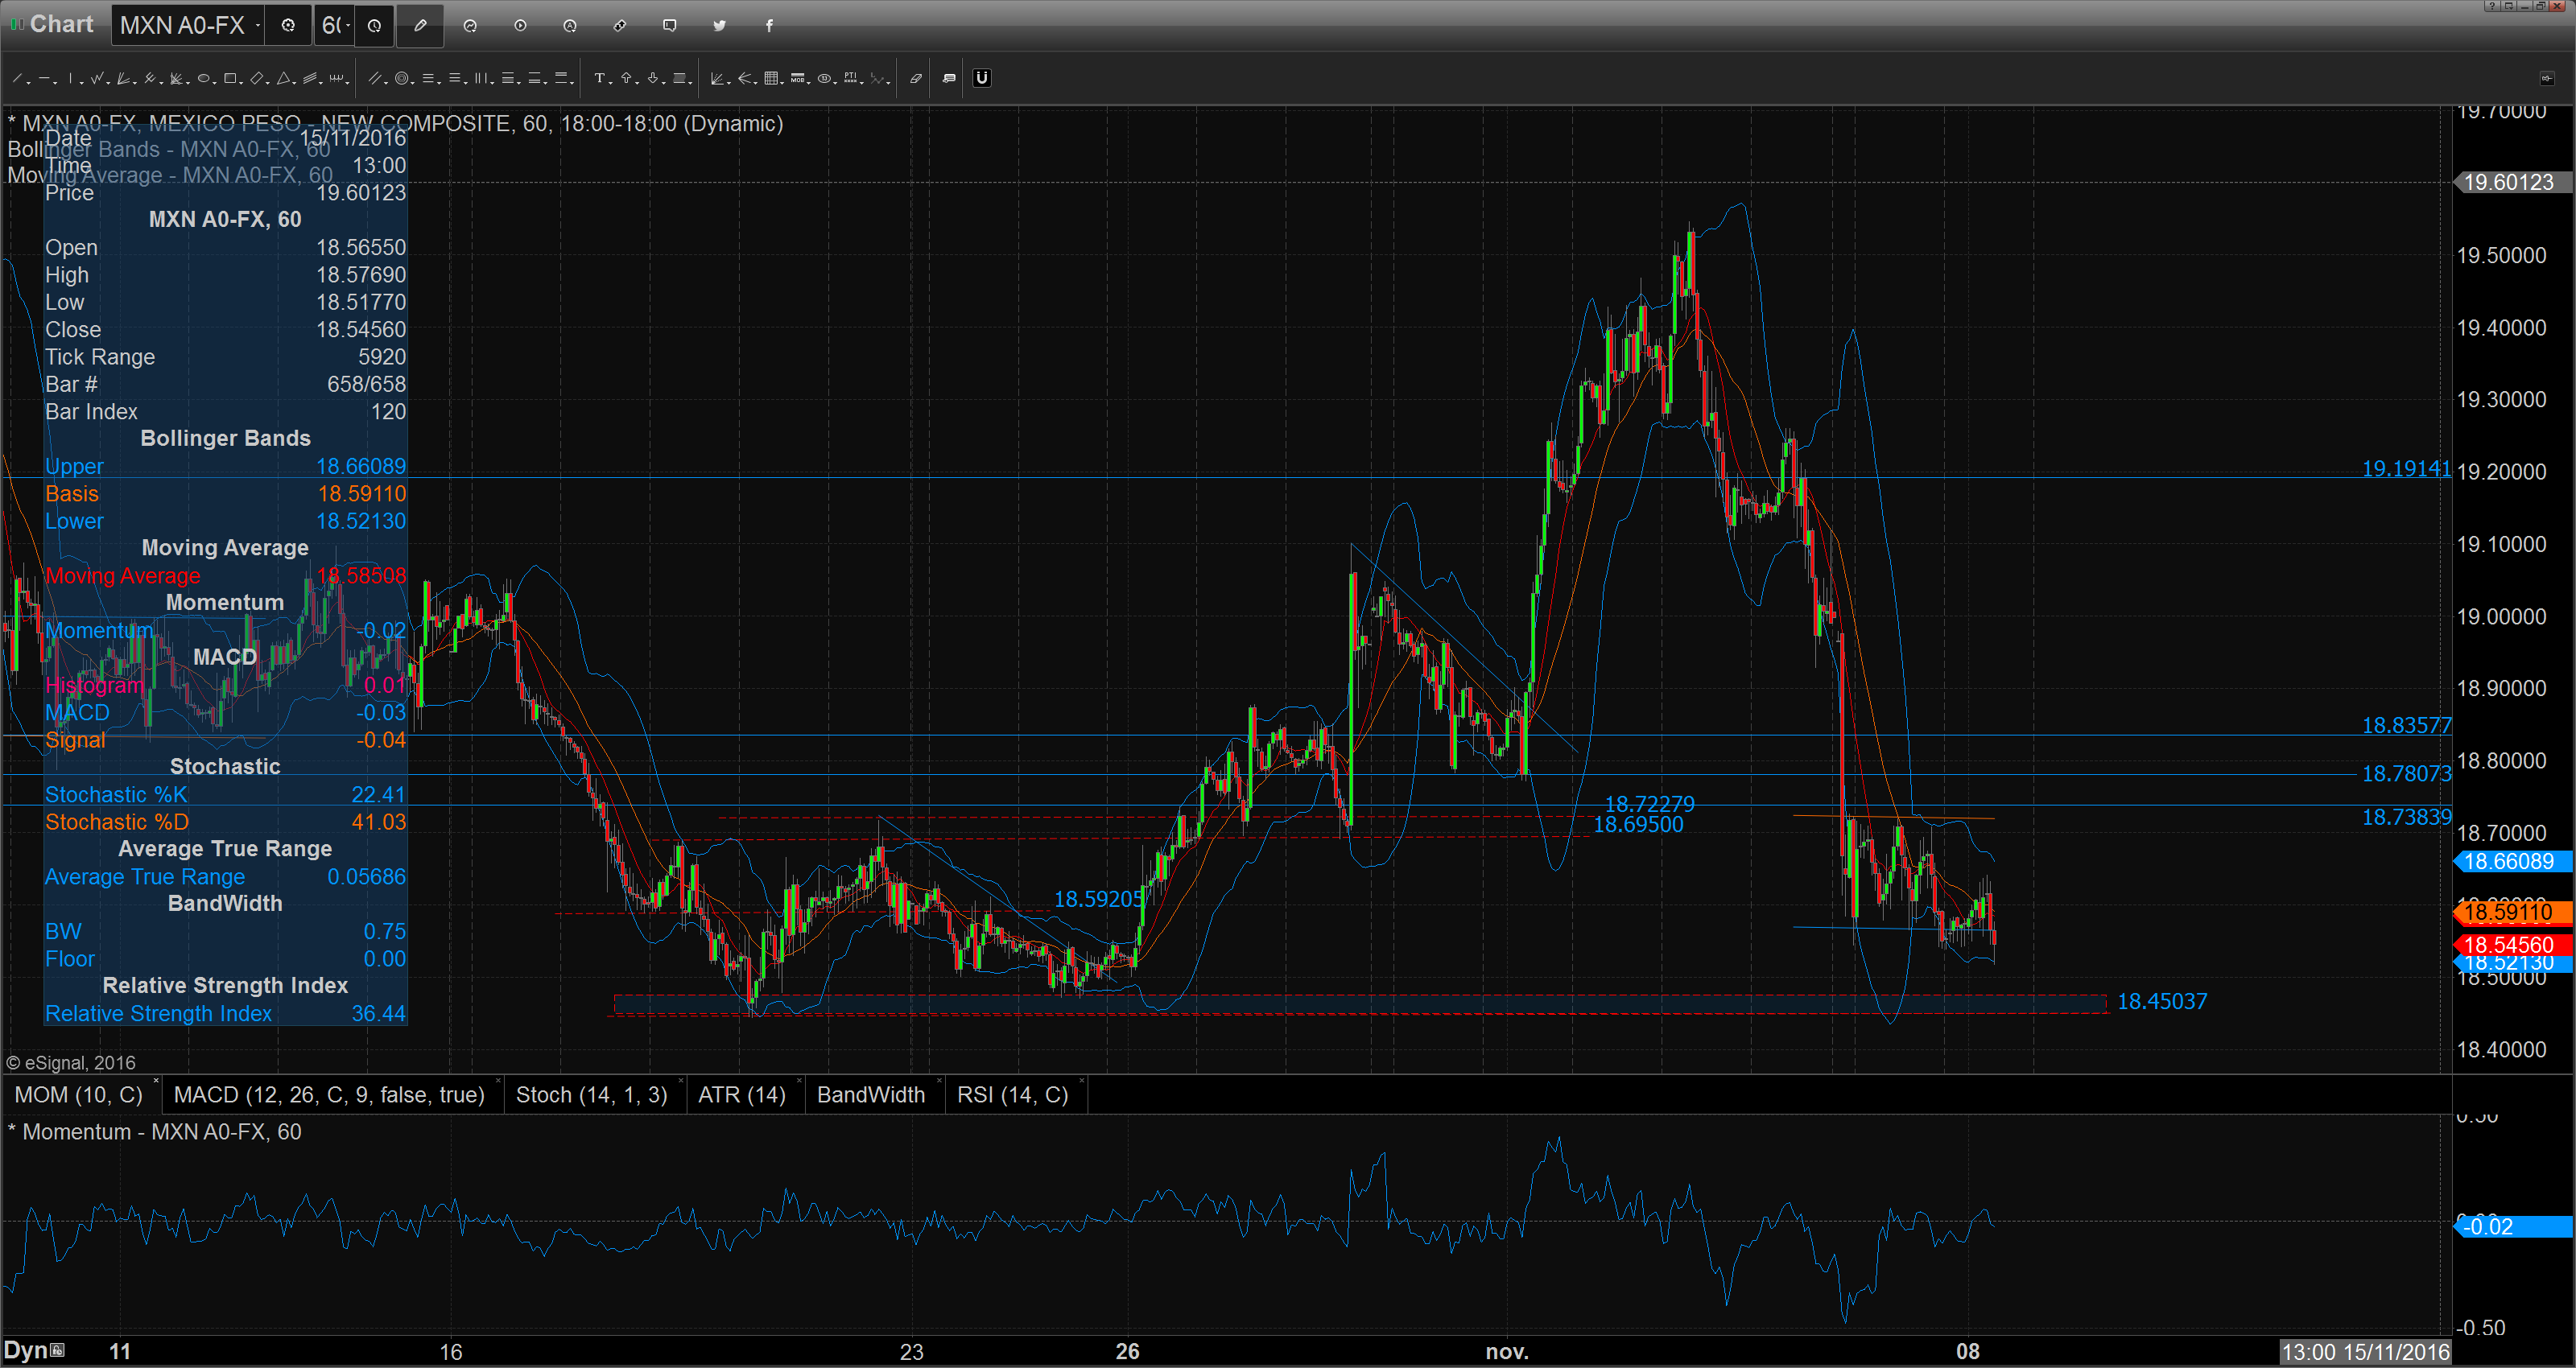Click the alert message icon beside the eraser
This screenshot has height=1368, width=2576.
(949, 78)
